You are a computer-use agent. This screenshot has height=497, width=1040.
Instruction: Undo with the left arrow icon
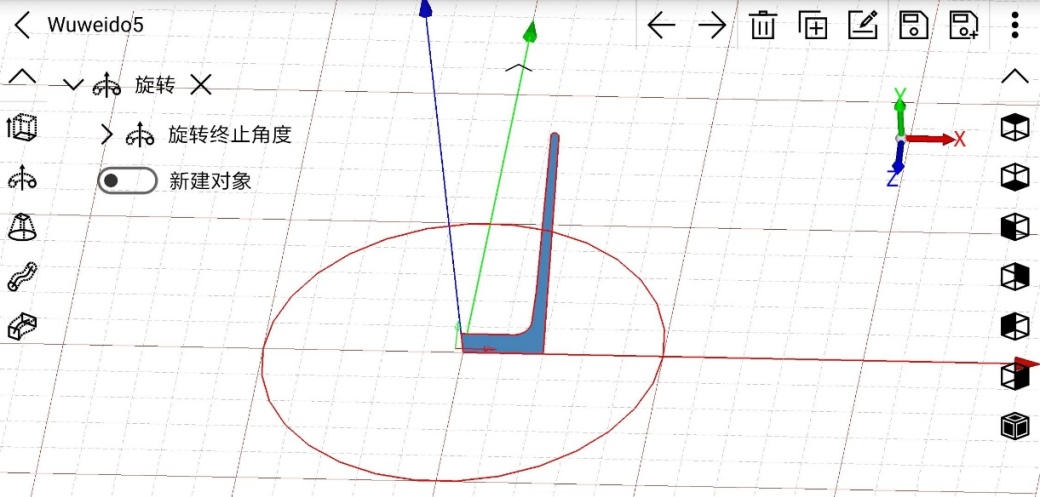click(661, 25)
